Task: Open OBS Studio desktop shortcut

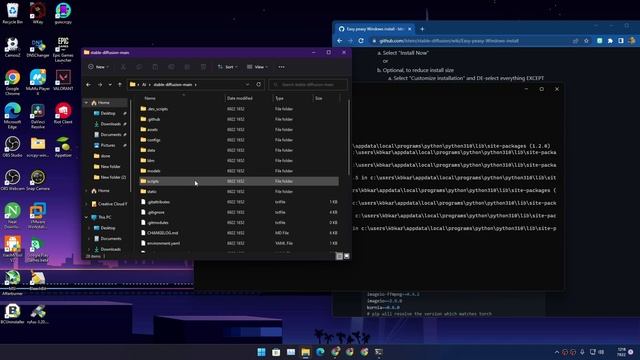Action: click(x=12, y=147)
